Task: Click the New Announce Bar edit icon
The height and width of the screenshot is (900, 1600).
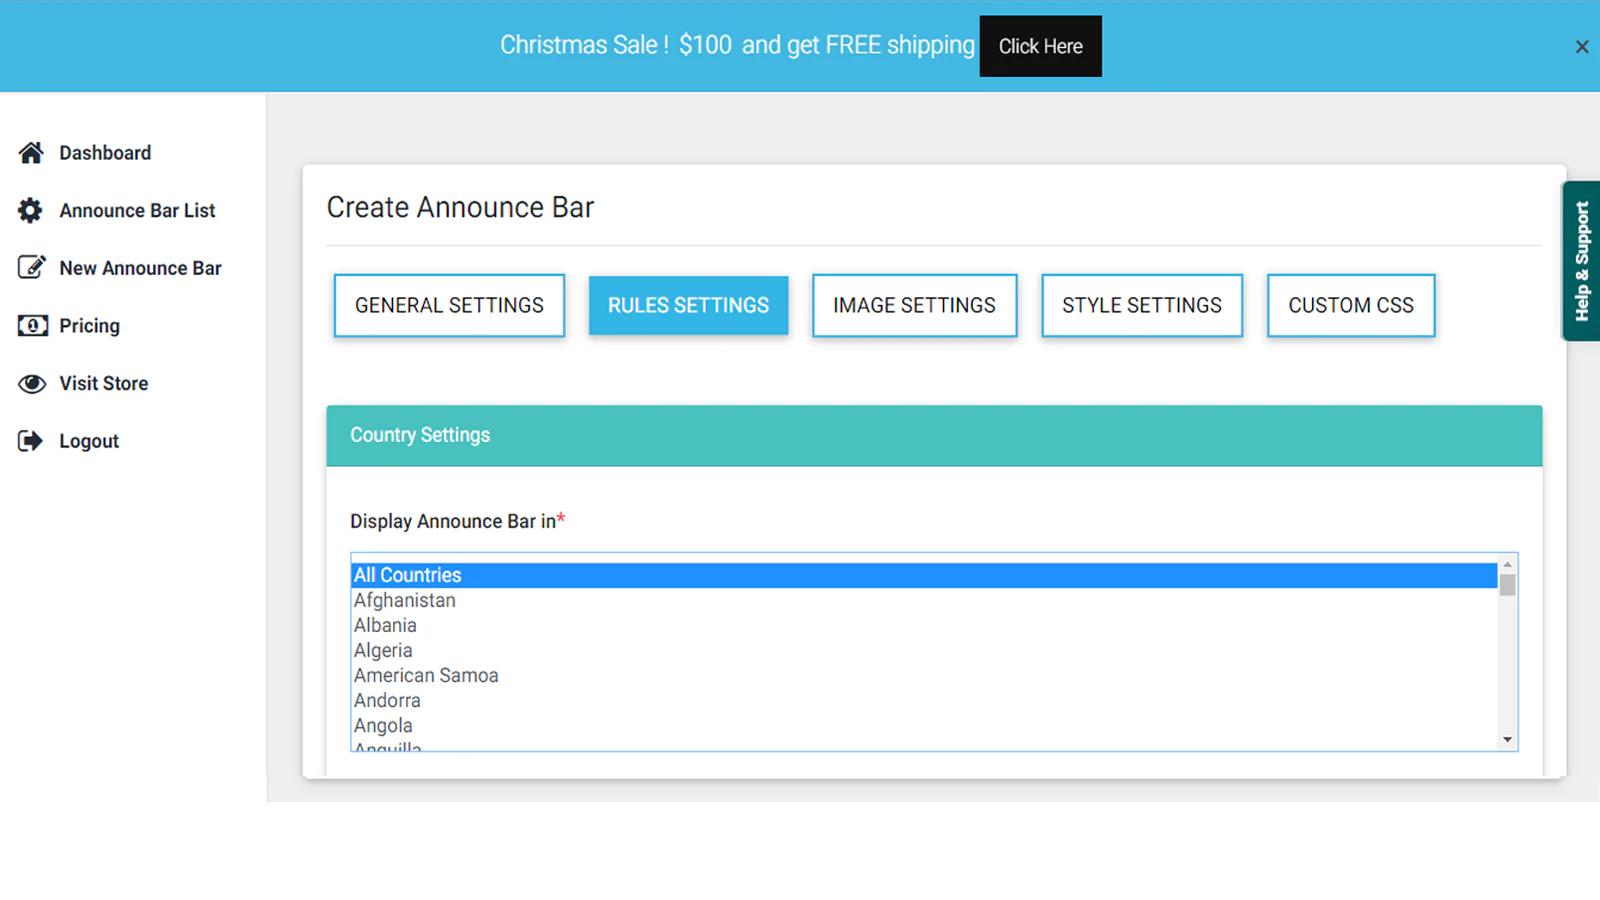Action: click(x=31, y=268)
